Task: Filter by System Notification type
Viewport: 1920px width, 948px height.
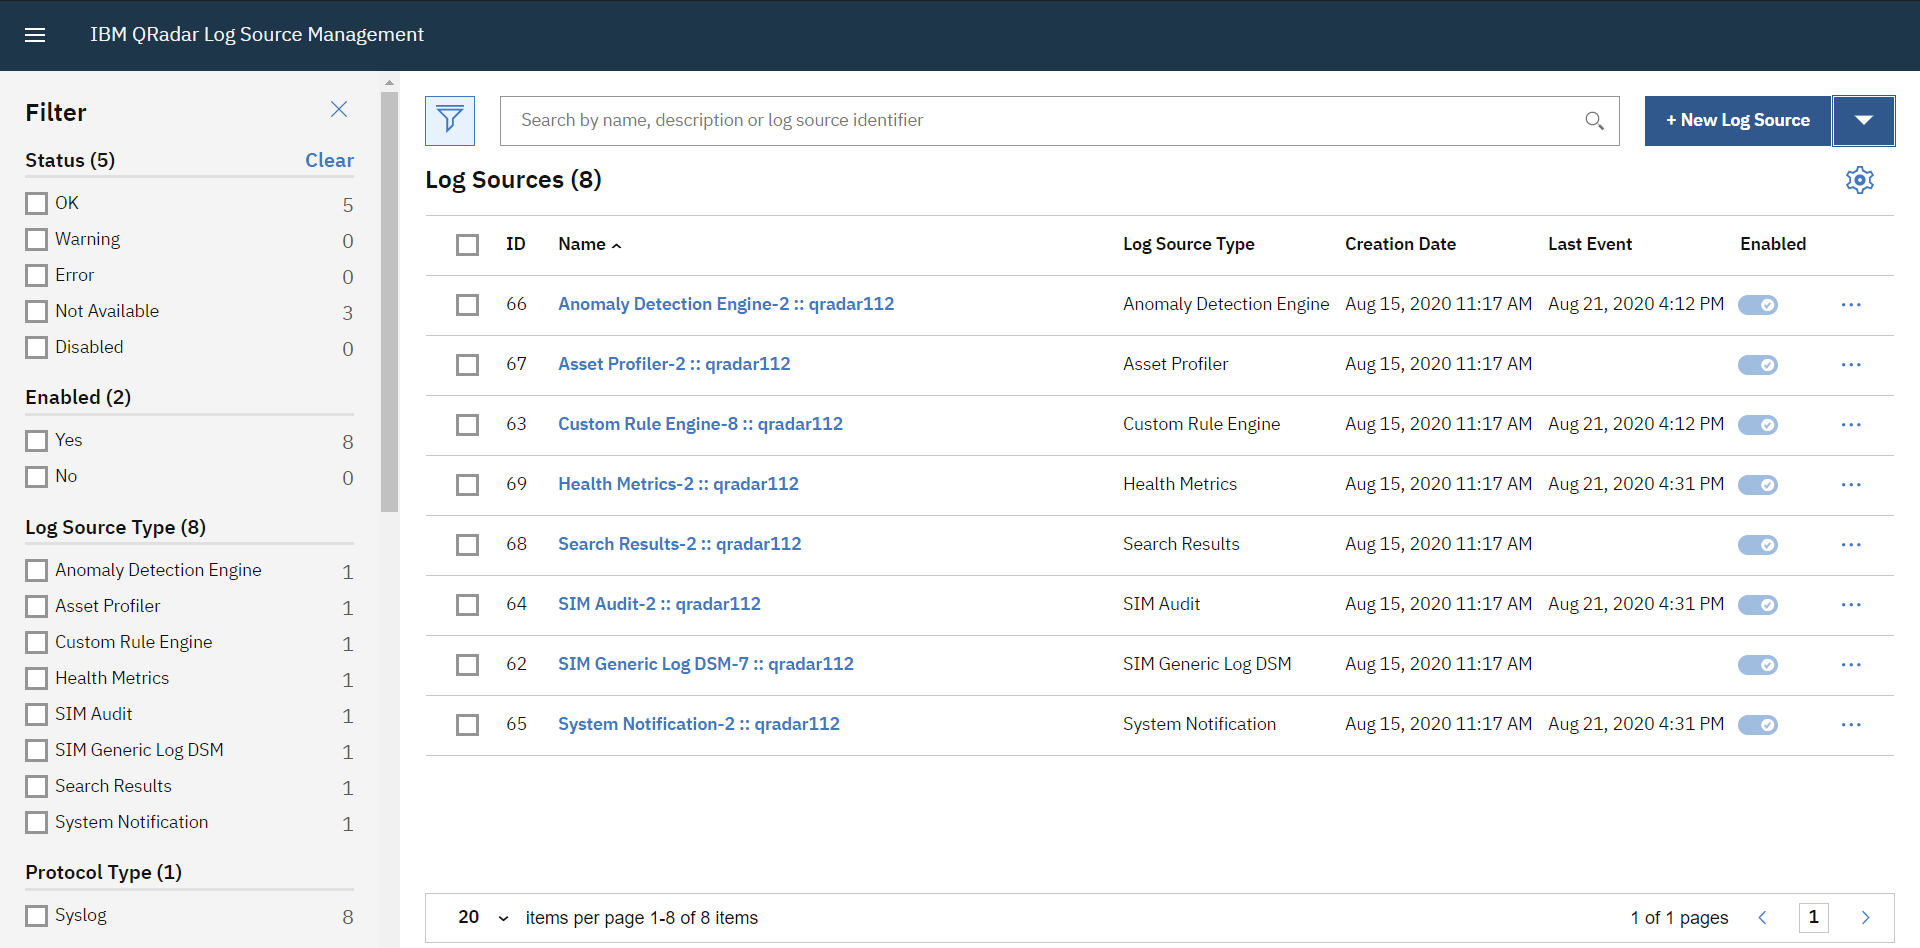Action: pos(37,822)
